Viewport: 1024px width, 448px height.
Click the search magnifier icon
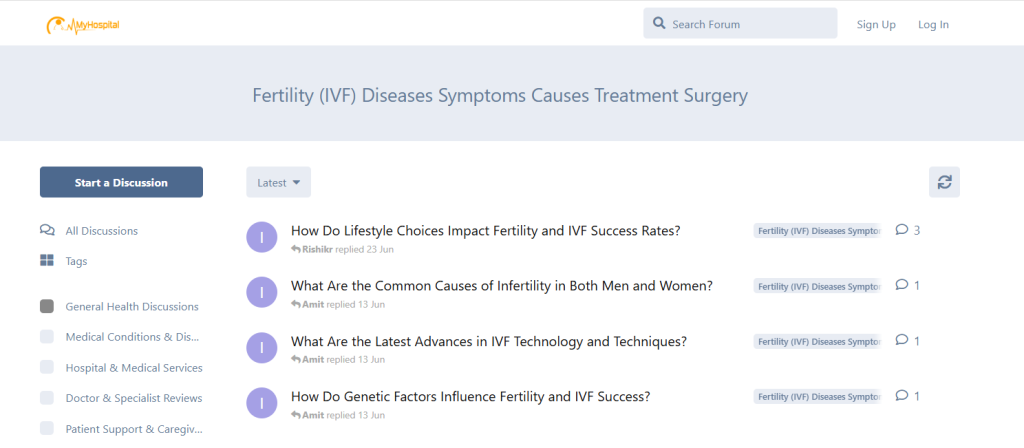[659, 23]
